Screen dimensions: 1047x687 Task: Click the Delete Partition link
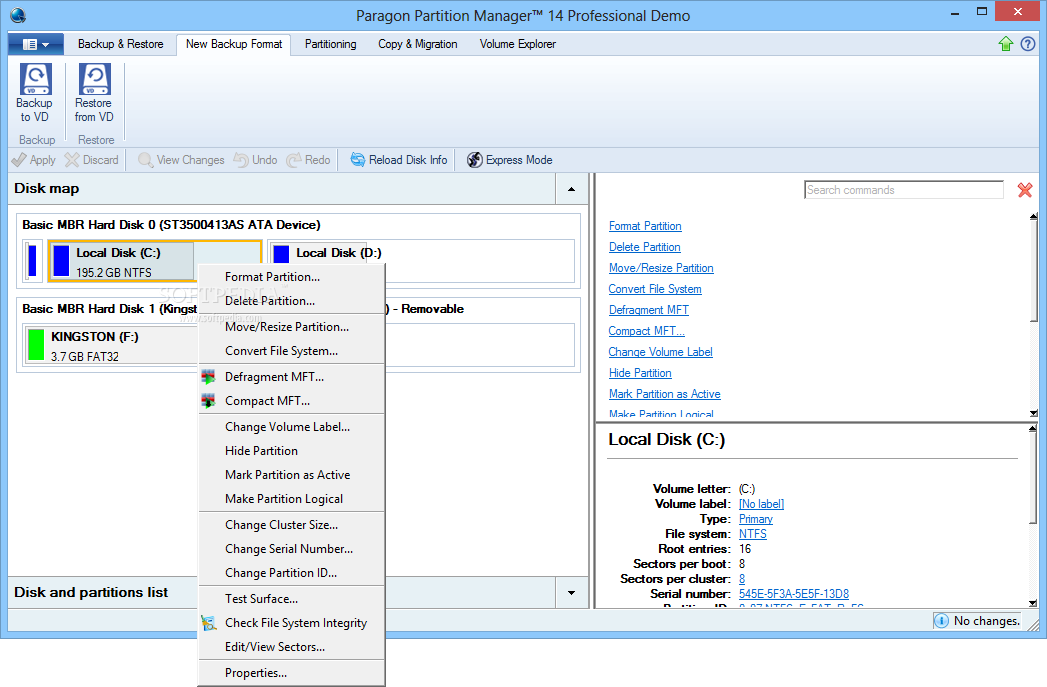(x=644, y=246)
